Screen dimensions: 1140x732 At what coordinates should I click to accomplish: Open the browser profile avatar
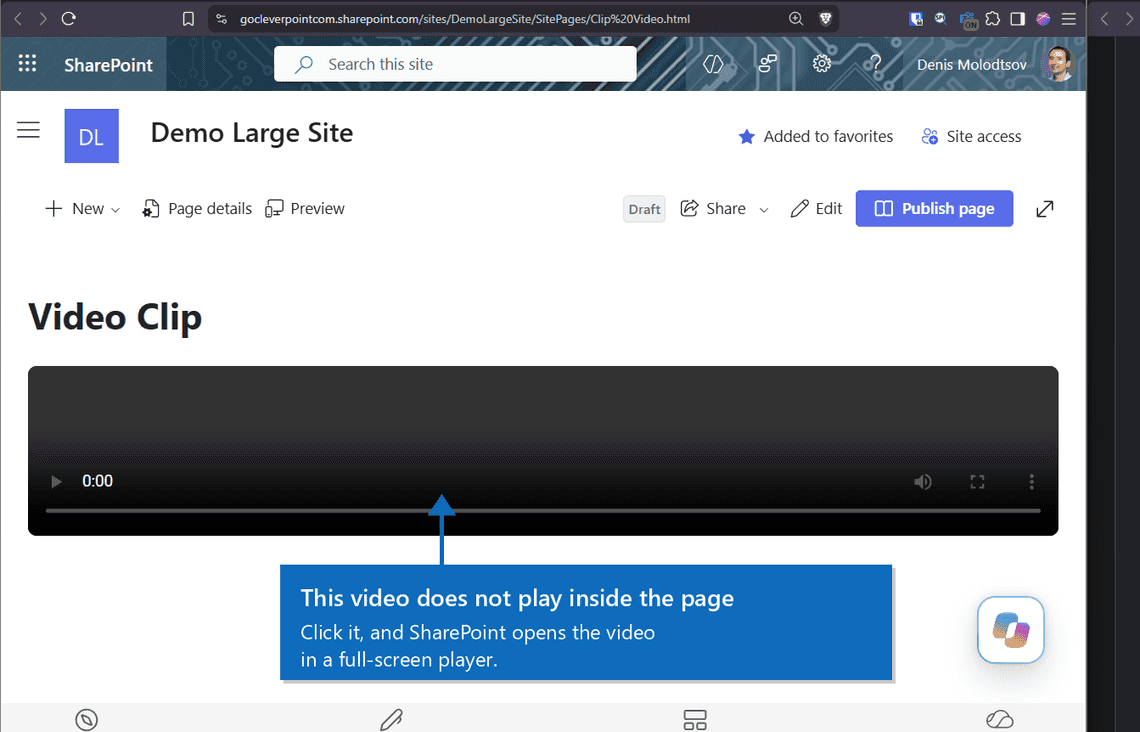1043,19
